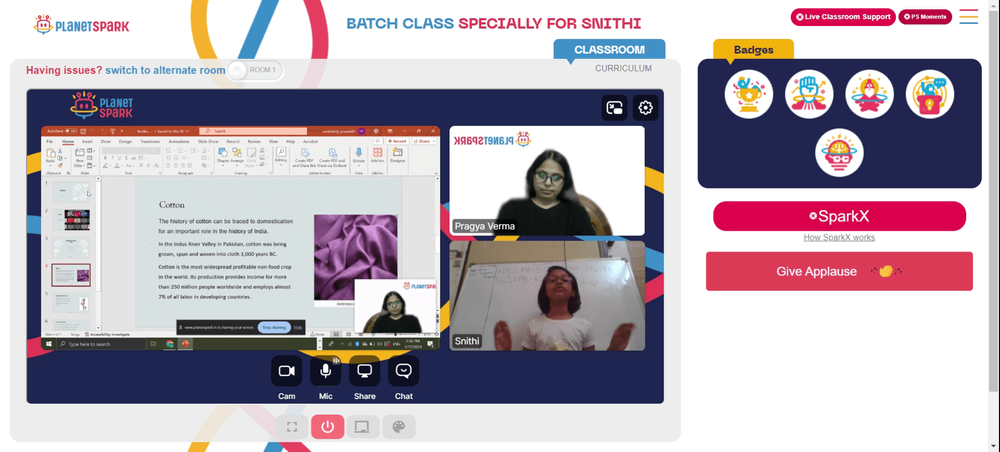Select slide 2 thumbnail in PowerPoint

[x=71, y=220]
